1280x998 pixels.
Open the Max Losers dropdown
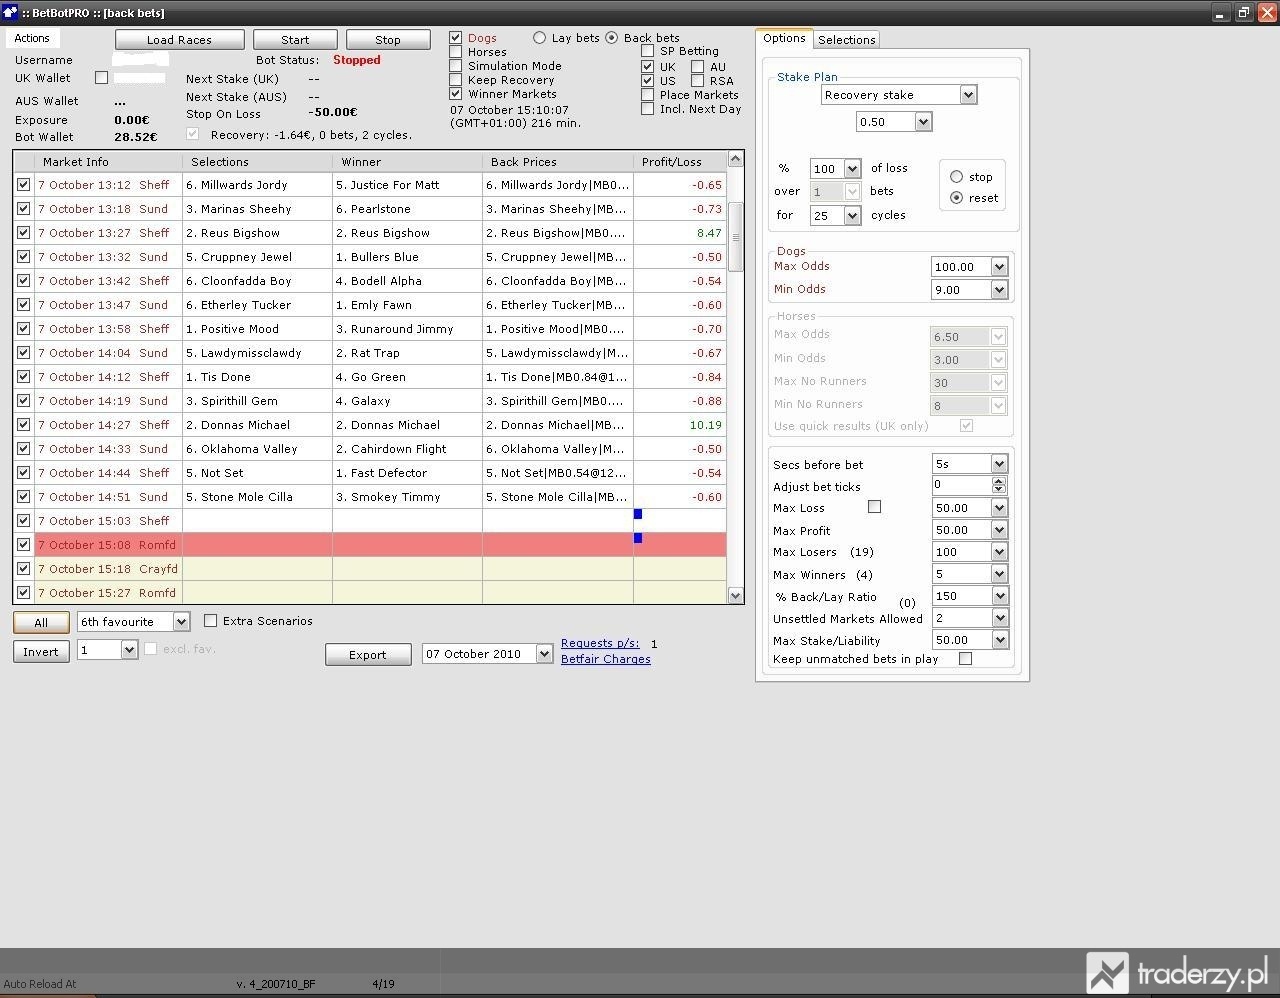[998, 551]
